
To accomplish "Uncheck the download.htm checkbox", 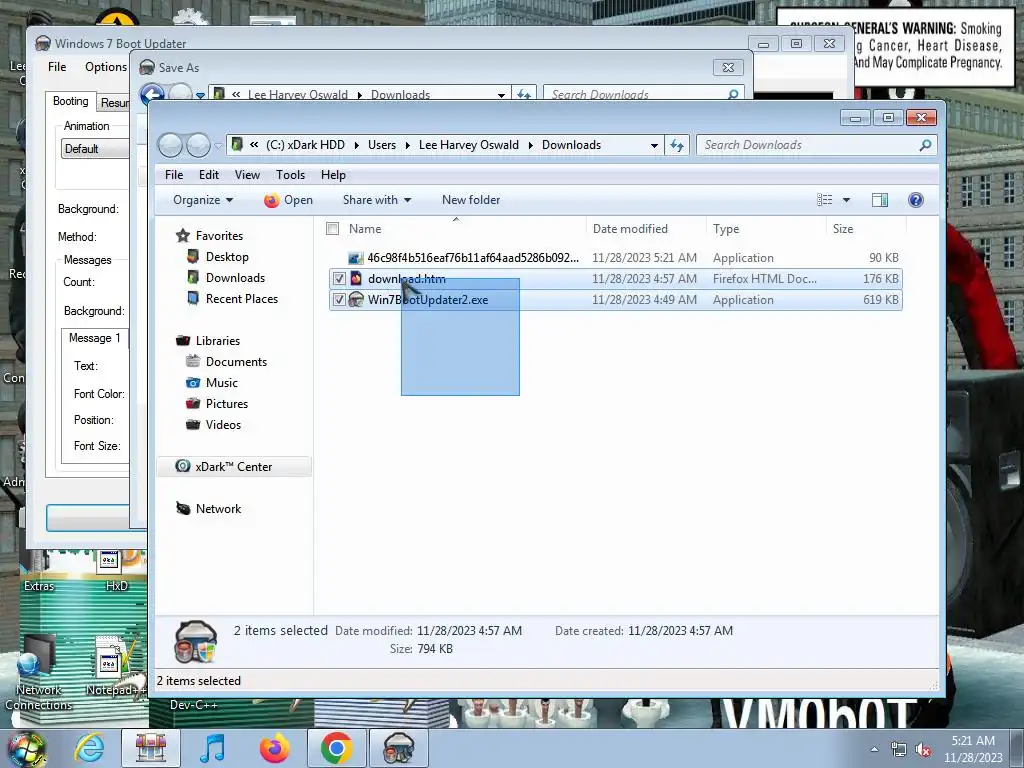I will 339,279.
